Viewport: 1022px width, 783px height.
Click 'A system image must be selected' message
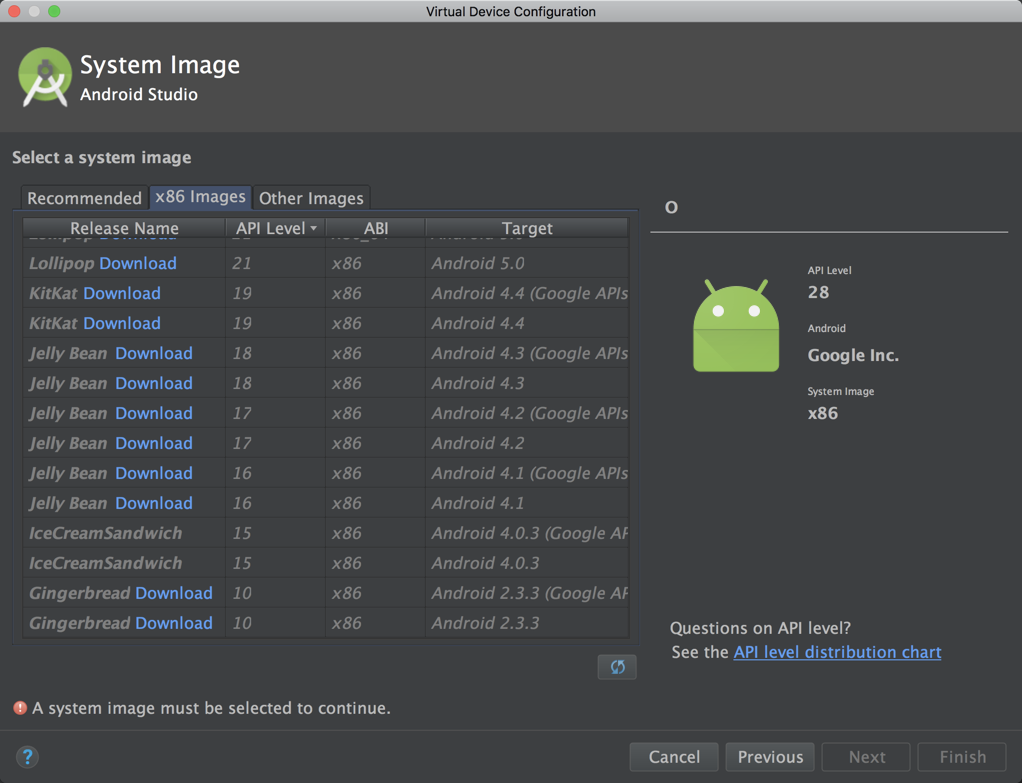click(211, 708)
